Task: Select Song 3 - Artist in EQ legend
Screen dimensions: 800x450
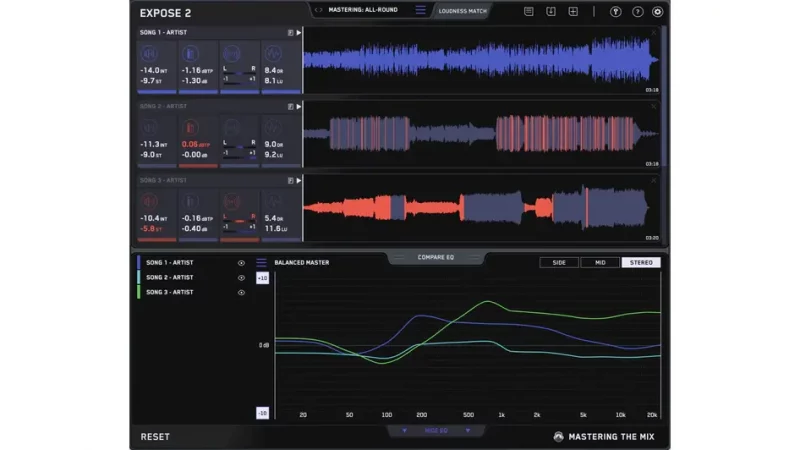Action: (170, 292)
